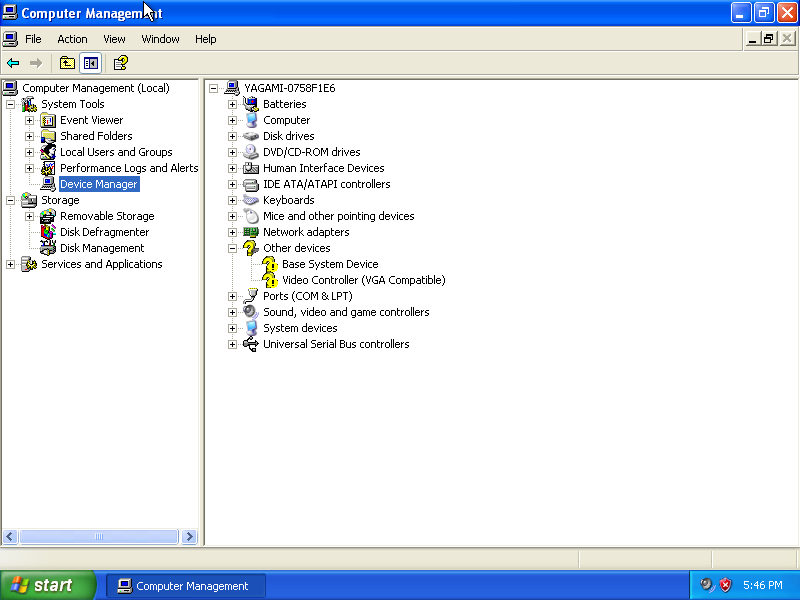Screen dimensions: 800x600
Task: Collapse the System Tools node
Action: pyautogui.click(x=10, y=104)
